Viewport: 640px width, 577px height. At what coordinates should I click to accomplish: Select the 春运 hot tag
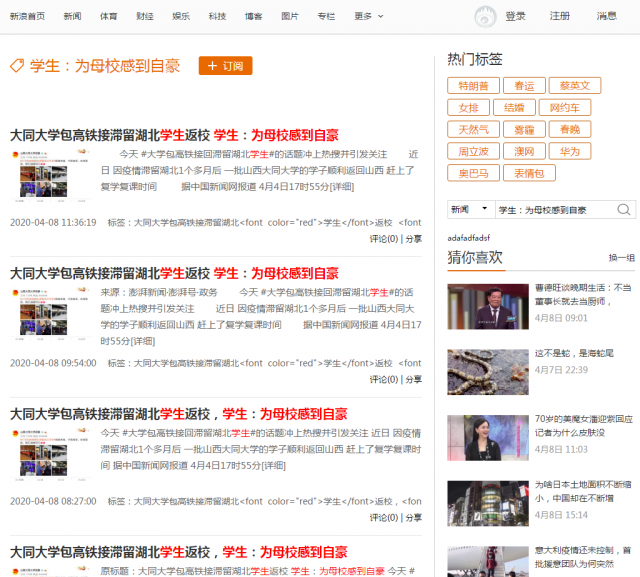click(524, 86)
